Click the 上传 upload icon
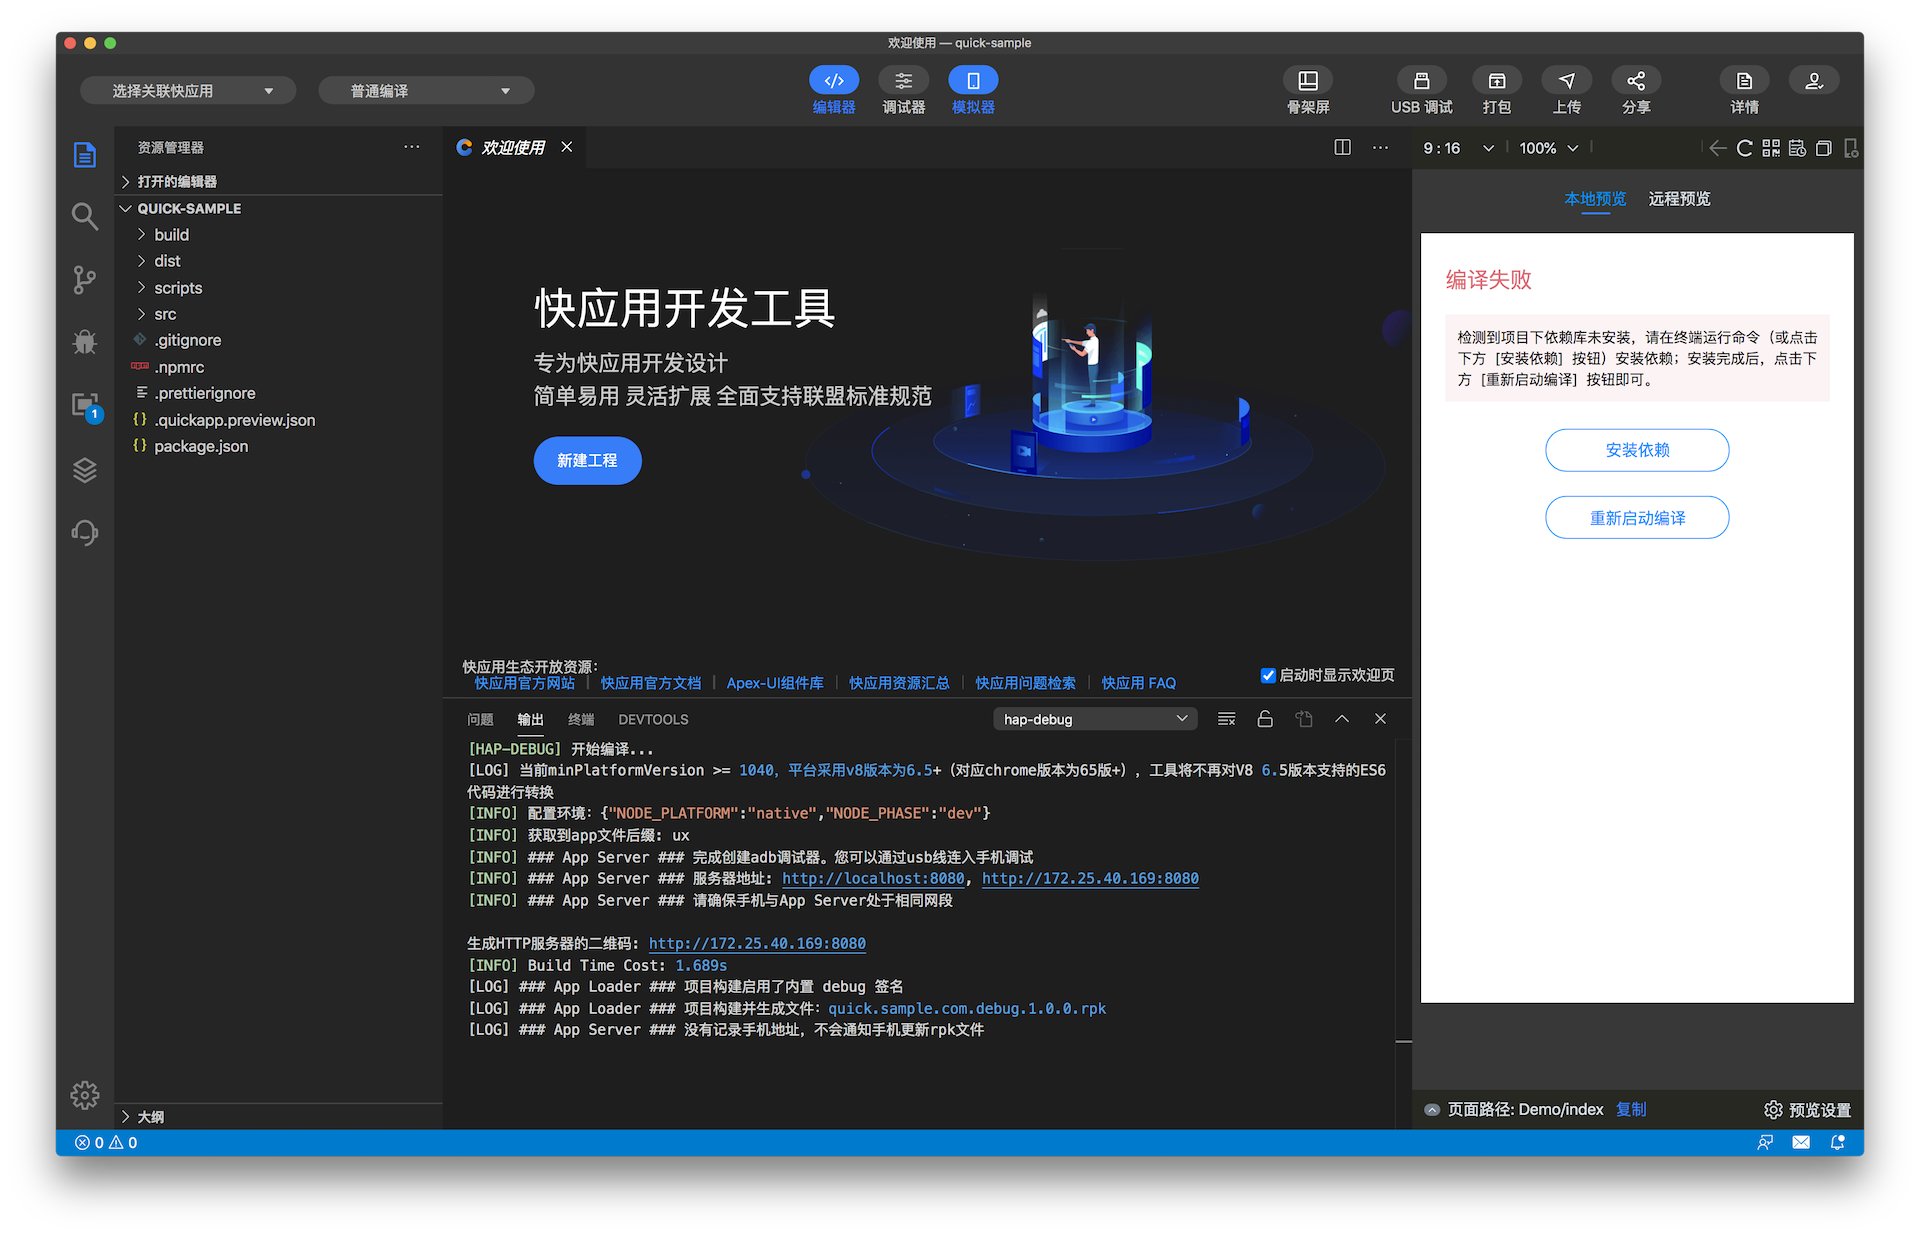Viewport: 1920px width, 1236px height. [x=1566, y=81]
